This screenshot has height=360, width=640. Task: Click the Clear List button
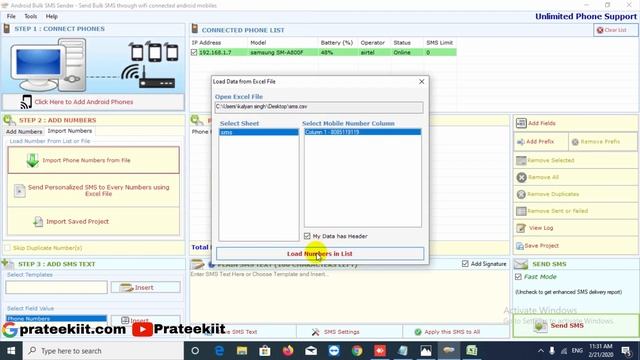[616, 30]
